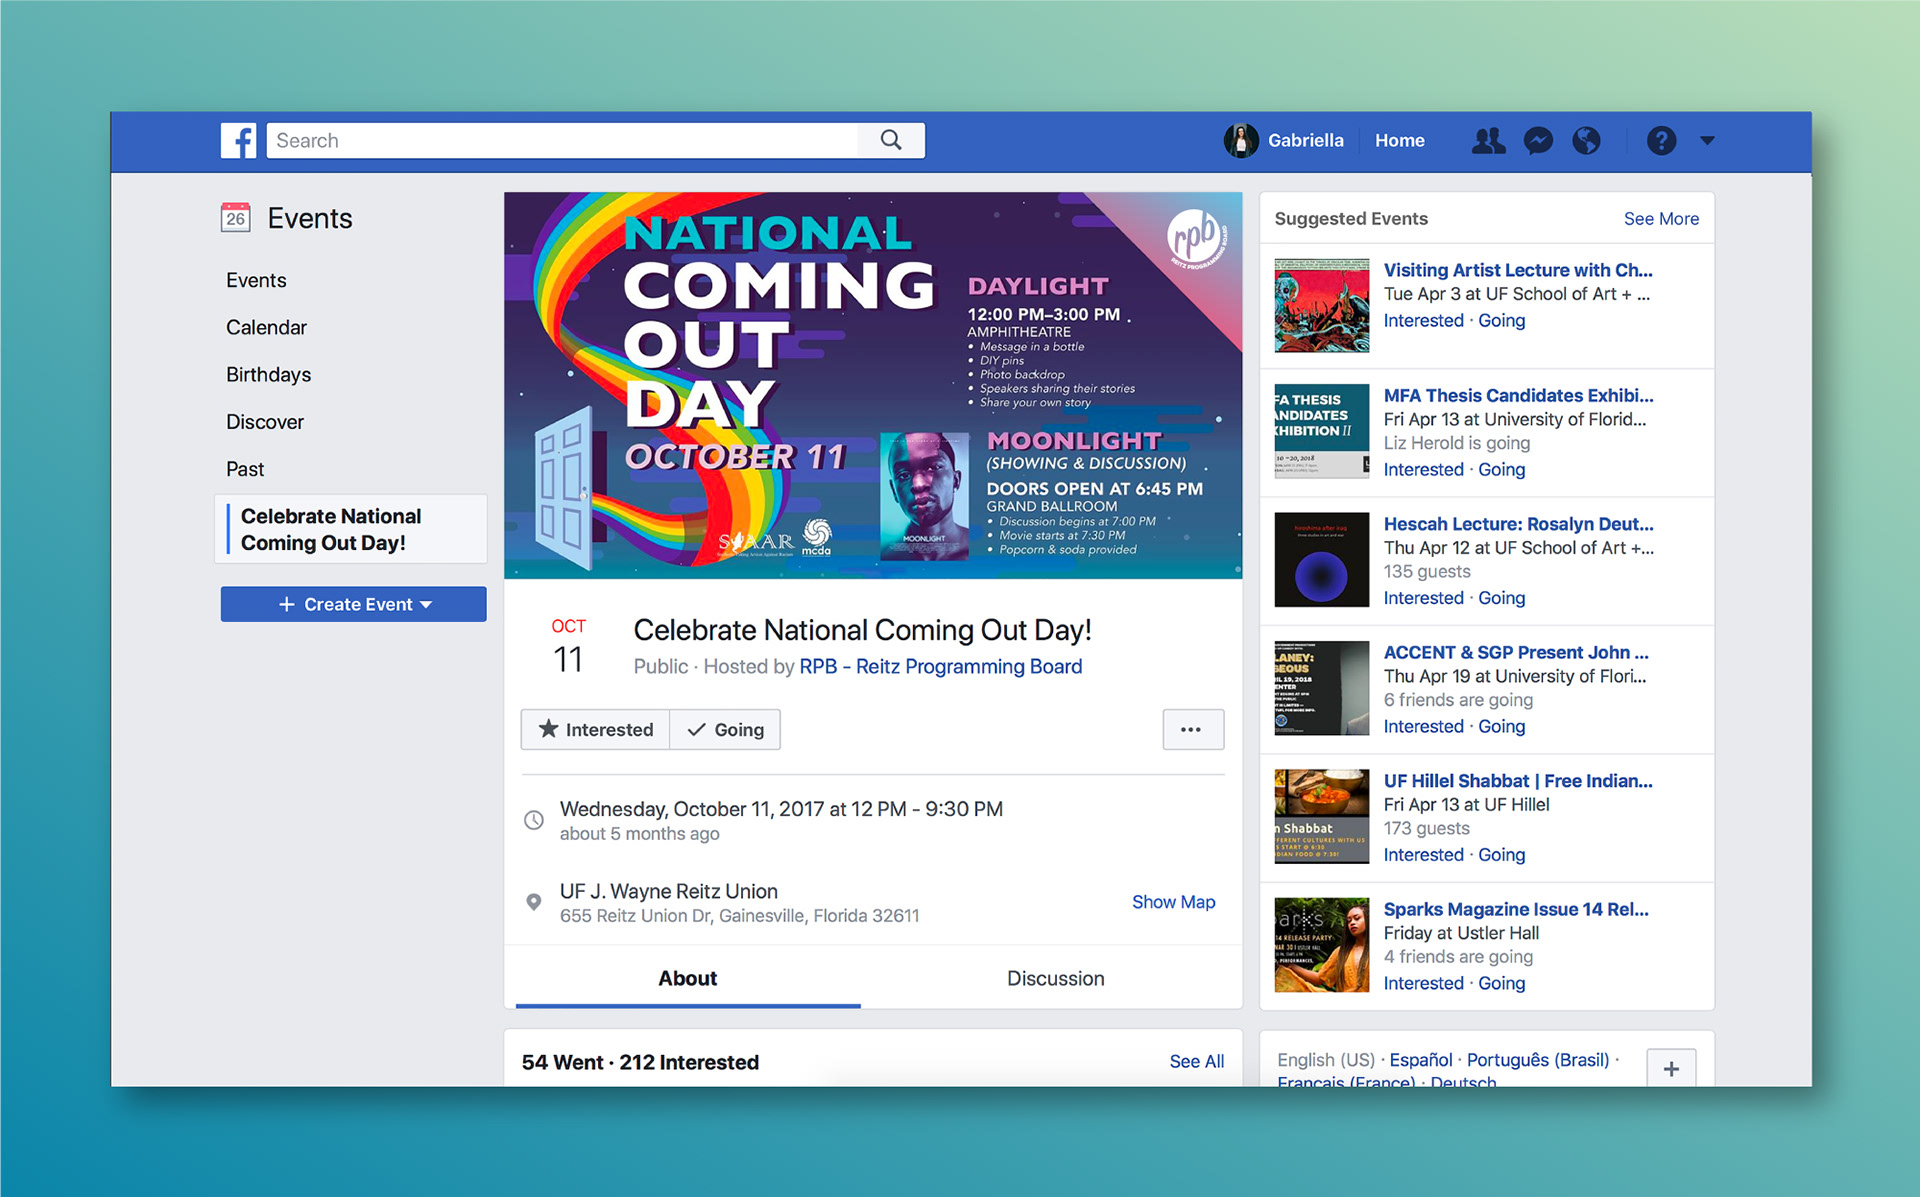Open Hescah Lecture thumbnail
Image resolution: width=1920 pixels, height=1197 pixels.
1321,559
